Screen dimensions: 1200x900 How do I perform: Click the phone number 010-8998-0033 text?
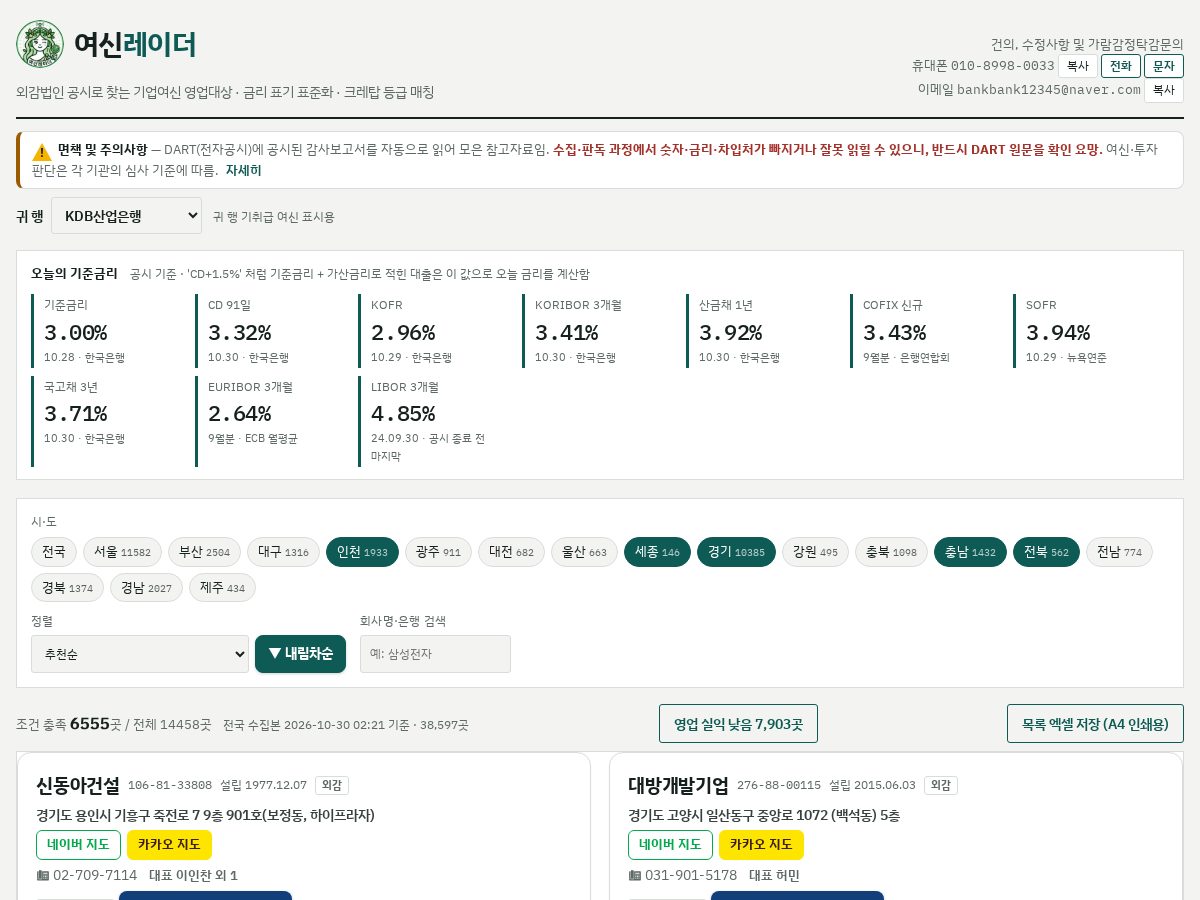[1003, 66]
